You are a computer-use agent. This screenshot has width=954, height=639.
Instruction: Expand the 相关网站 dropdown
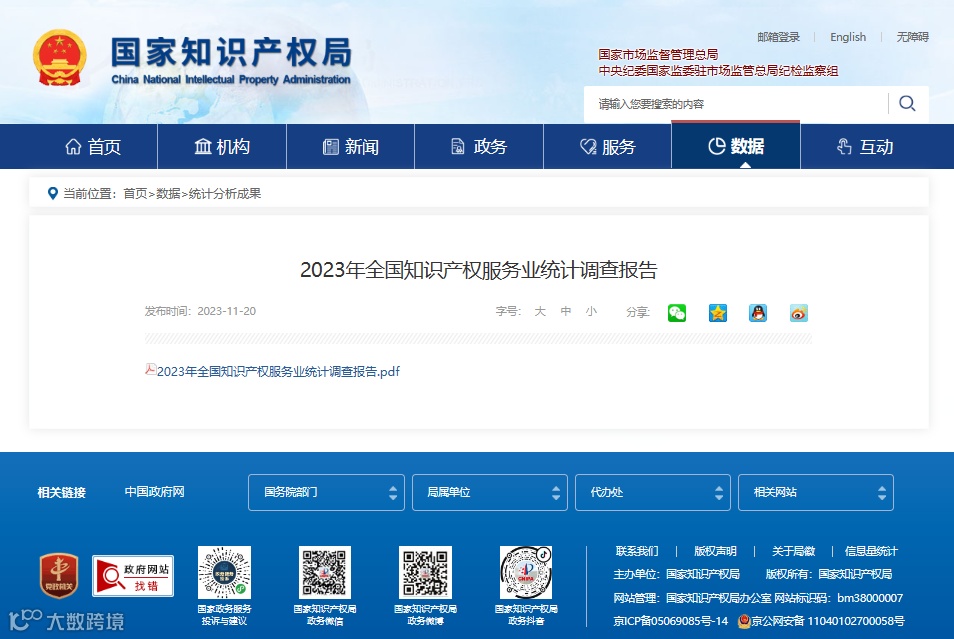(x=816, y=492)
